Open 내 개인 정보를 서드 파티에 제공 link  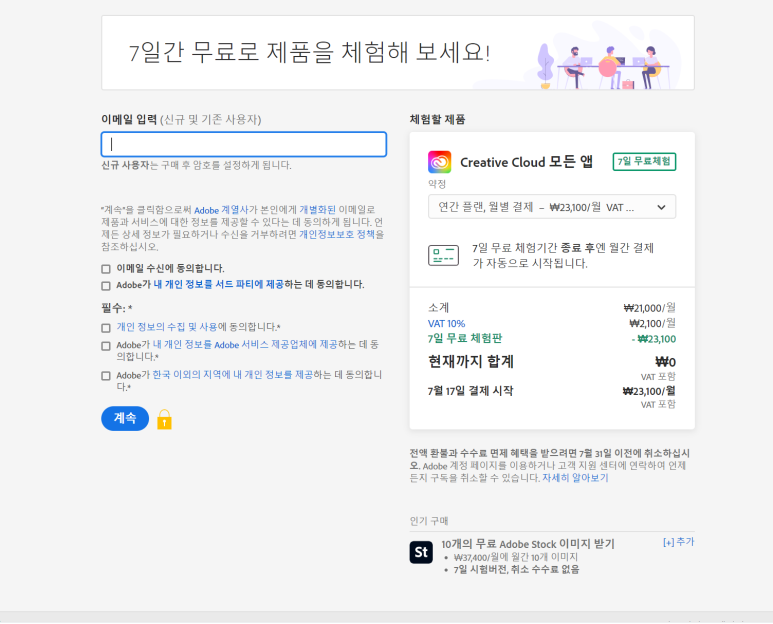point(218,284)
